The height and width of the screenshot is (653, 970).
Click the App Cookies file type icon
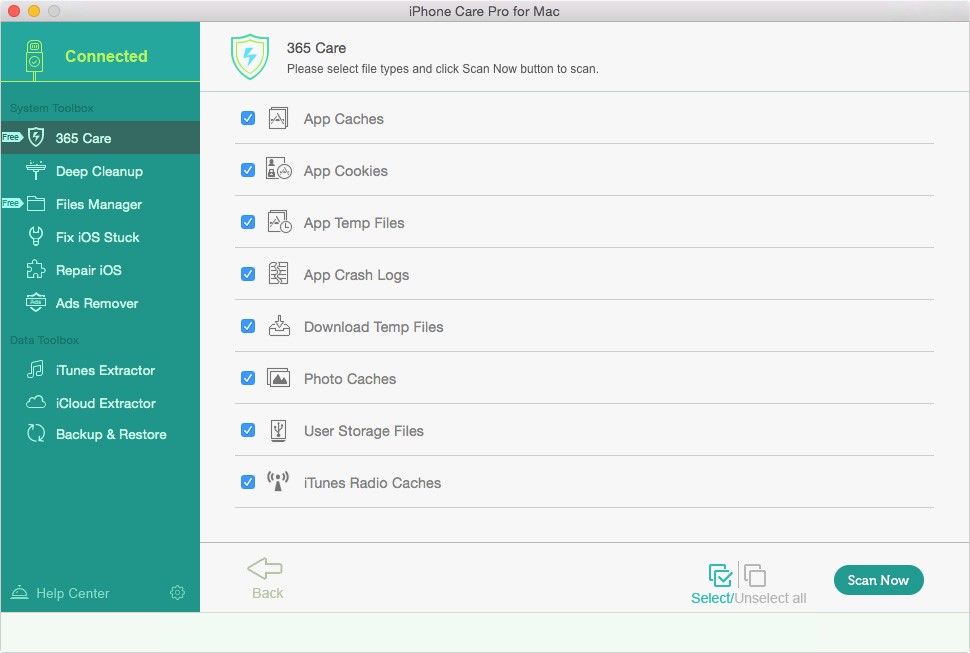(x=278, y=168)
